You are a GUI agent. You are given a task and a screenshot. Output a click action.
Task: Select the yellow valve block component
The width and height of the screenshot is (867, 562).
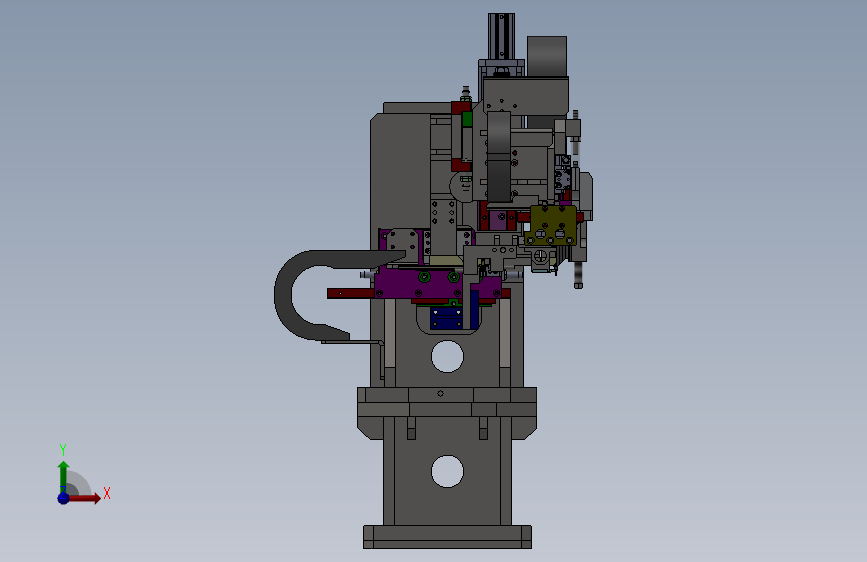(x=551, y=226)
